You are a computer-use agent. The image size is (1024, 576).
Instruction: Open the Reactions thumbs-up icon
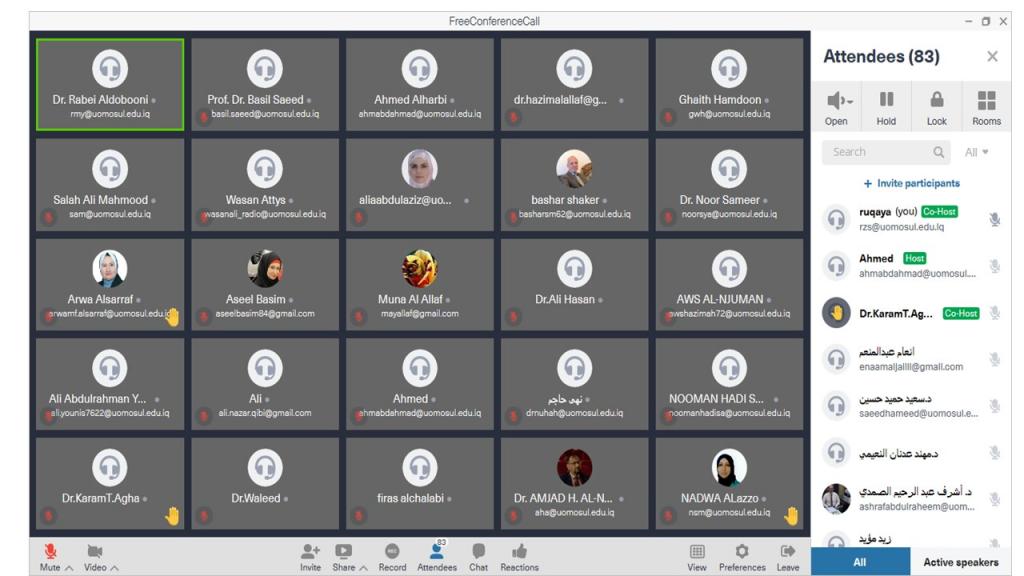click(x=519, y=552)
